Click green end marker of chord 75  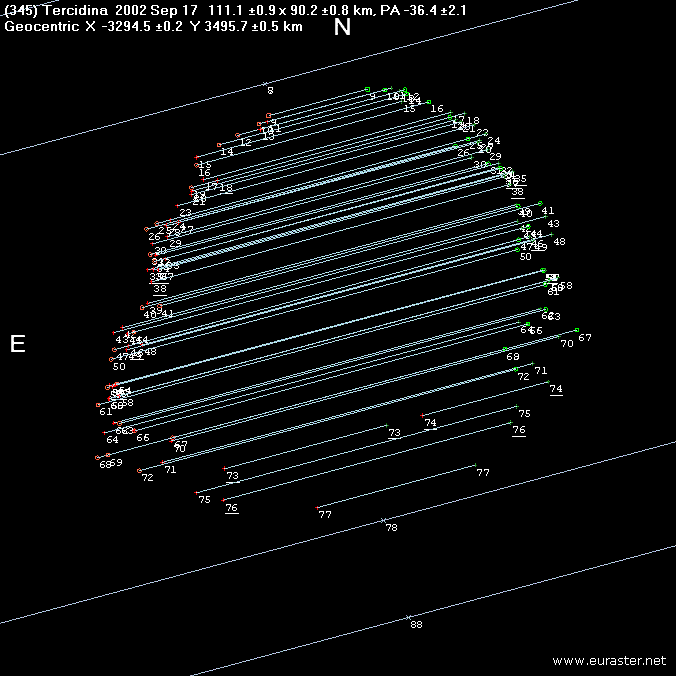click(x=516, y=407)
